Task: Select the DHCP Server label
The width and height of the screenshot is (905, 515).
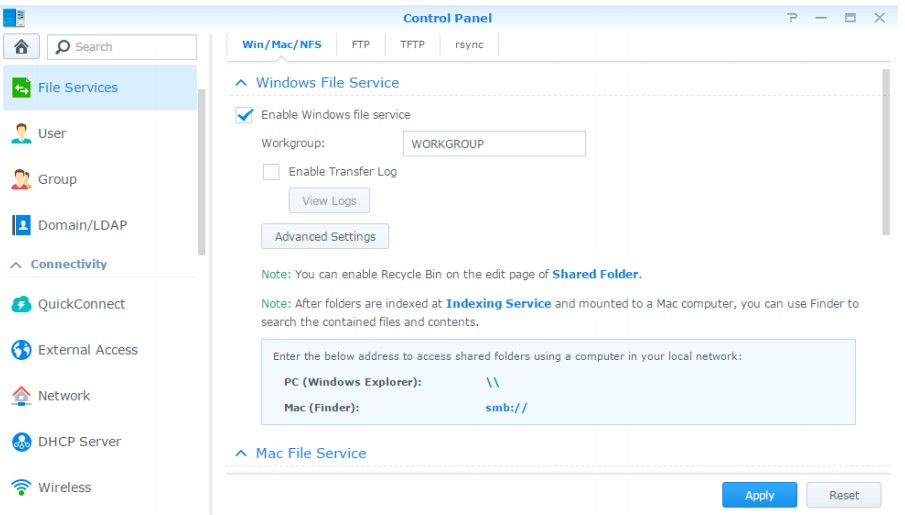Action: (80, 442)
